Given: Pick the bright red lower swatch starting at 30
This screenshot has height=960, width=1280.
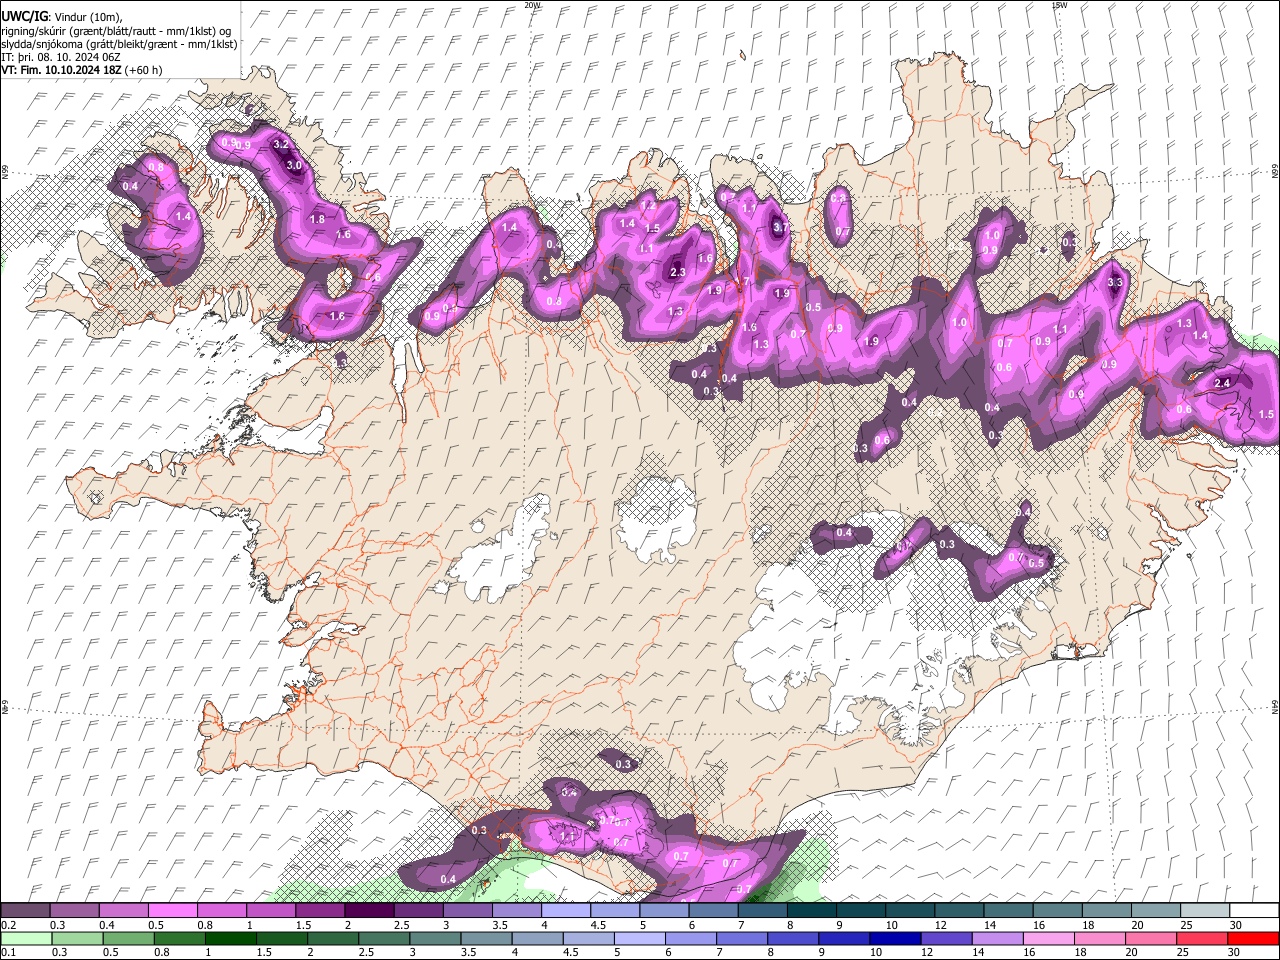Looking at the screenshot, I should click(1255, 938).
